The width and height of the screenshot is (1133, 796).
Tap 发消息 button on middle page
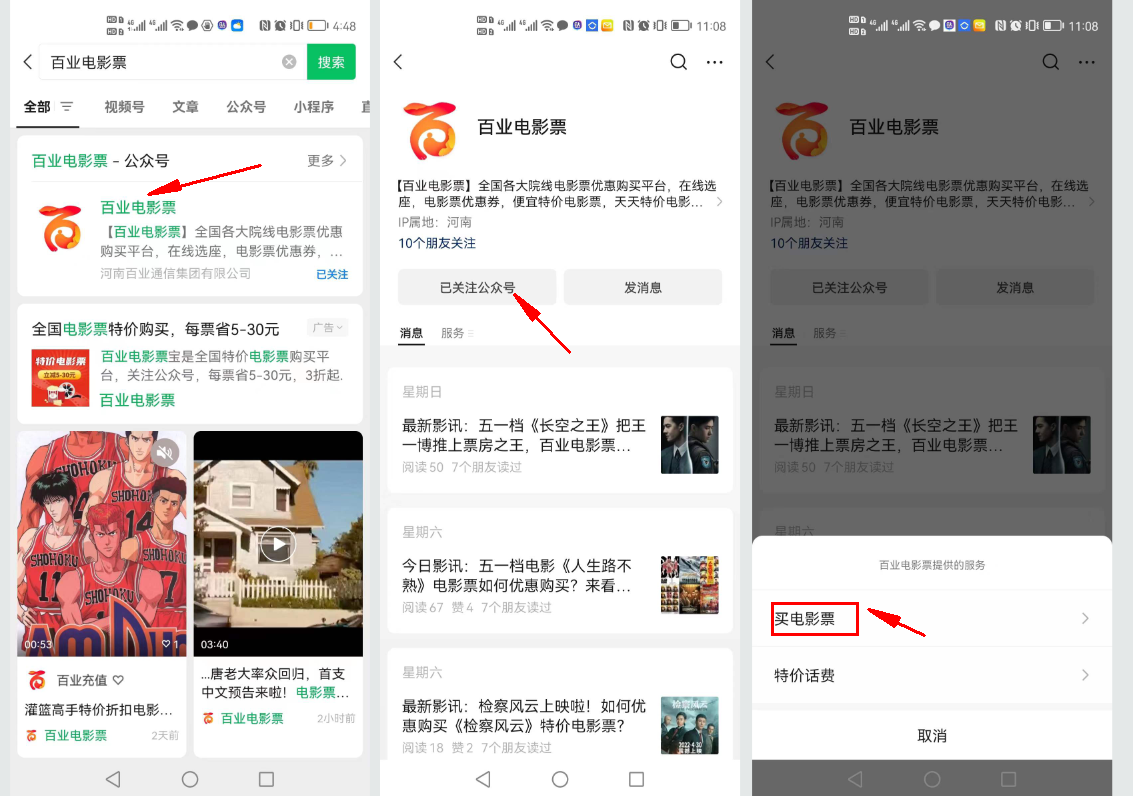coord(643,287)
